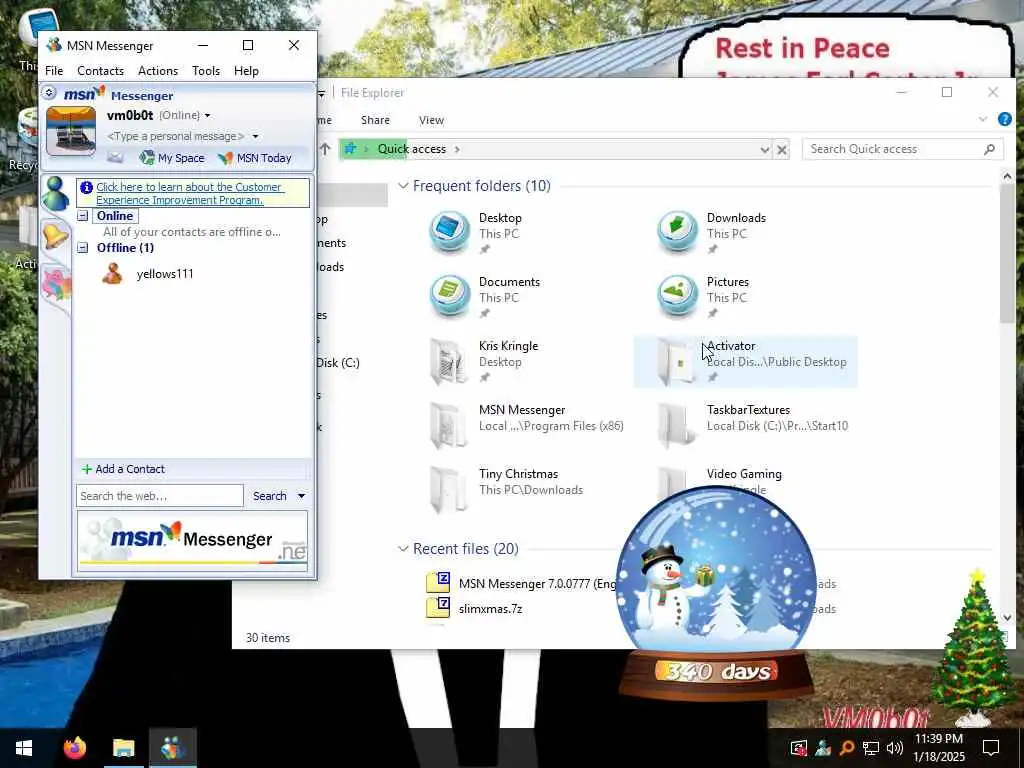Select the Kris Kringle folder

[517, 360]
